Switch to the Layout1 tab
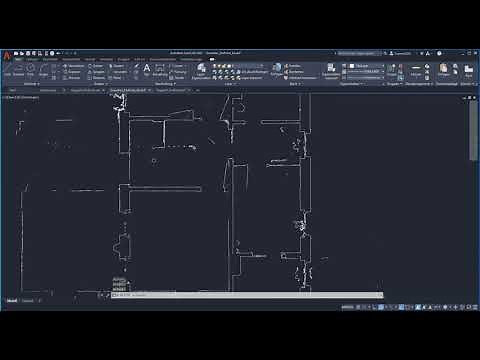 [x=27, y=301]
